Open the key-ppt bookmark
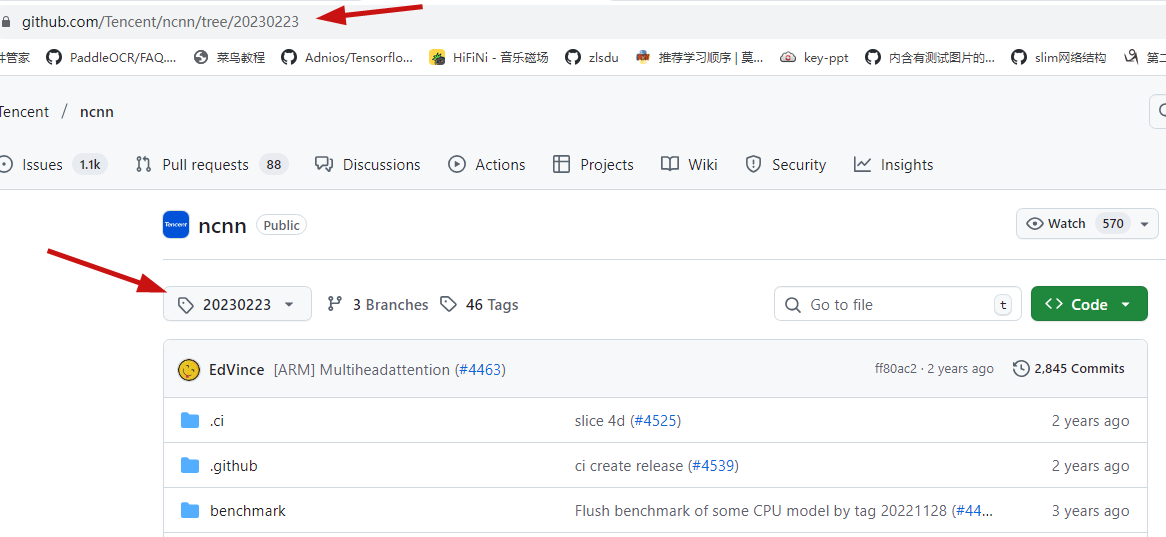 814,57
